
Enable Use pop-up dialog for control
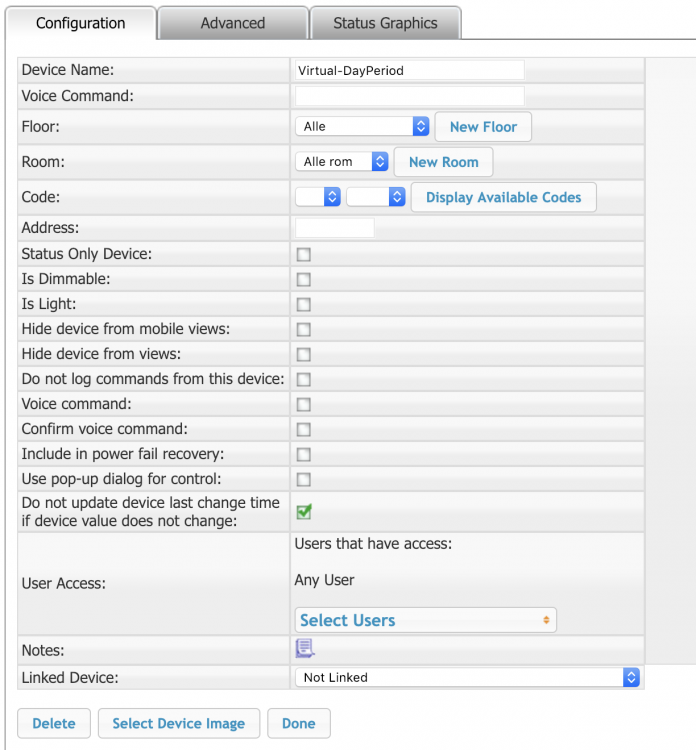(x=304, y=480)
